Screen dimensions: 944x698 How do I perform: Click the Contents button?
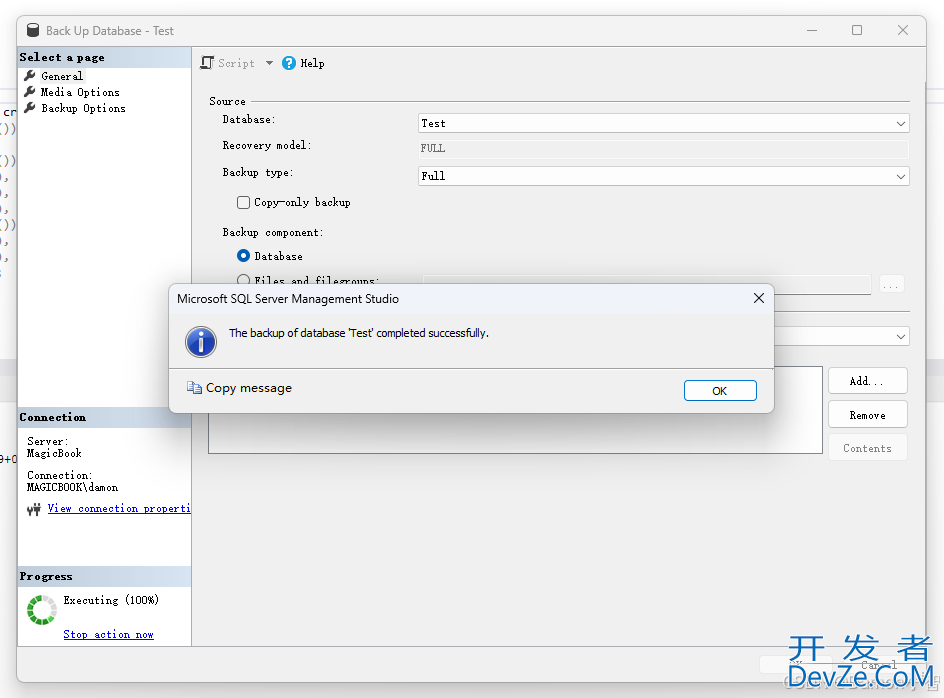pyautogui.click(x=868, y=448)
